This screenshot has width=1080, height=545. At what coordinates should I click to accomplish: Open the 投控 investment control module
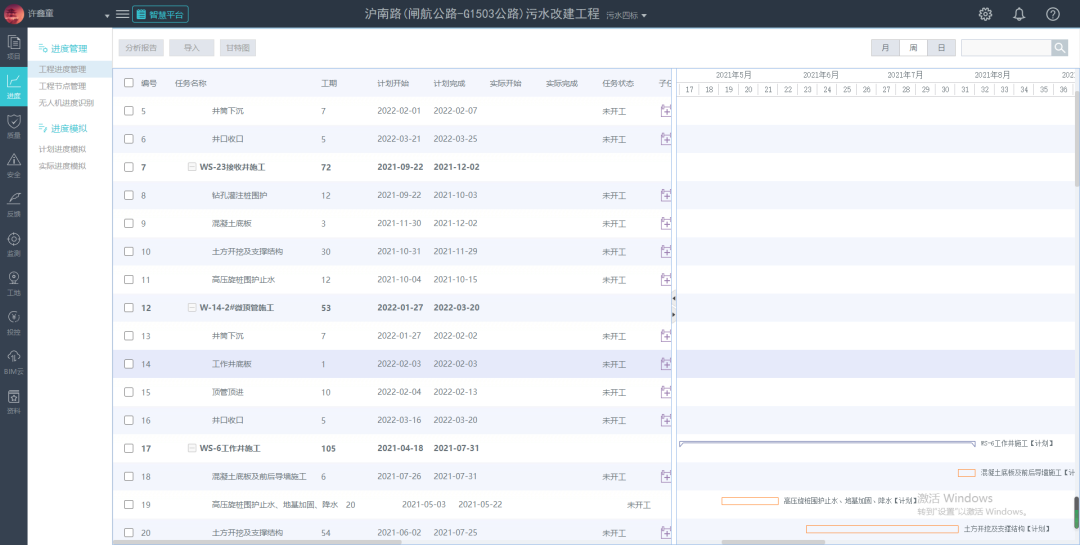point(14,322)
